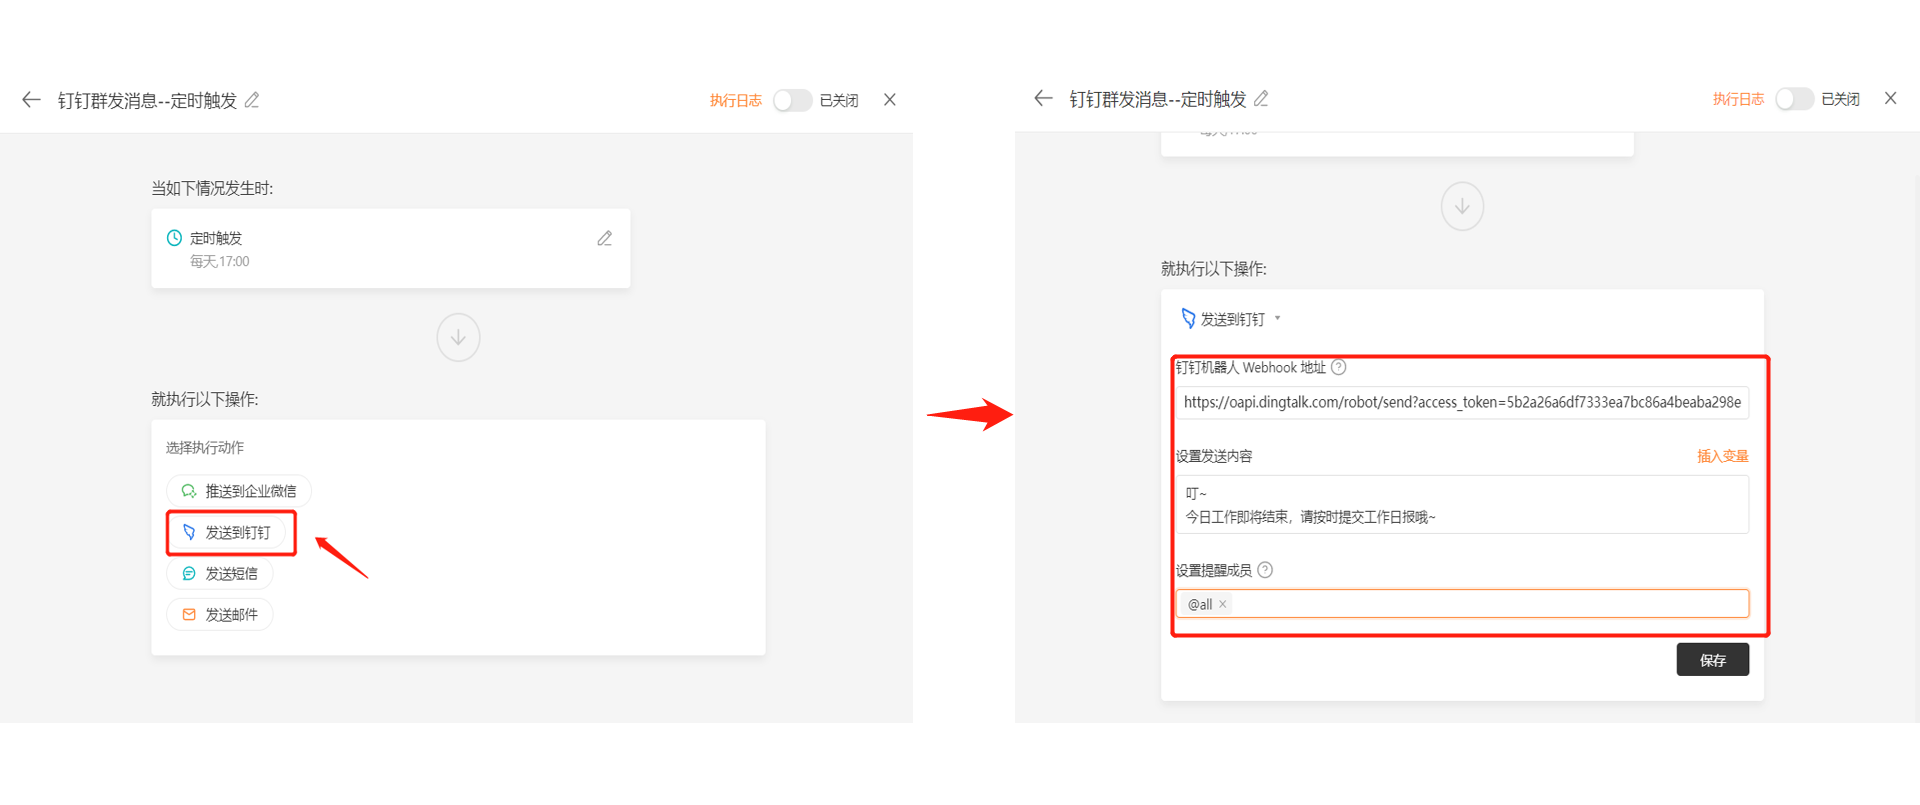Toggle the 已关闭 switch in the right panel

[1794, 99]
